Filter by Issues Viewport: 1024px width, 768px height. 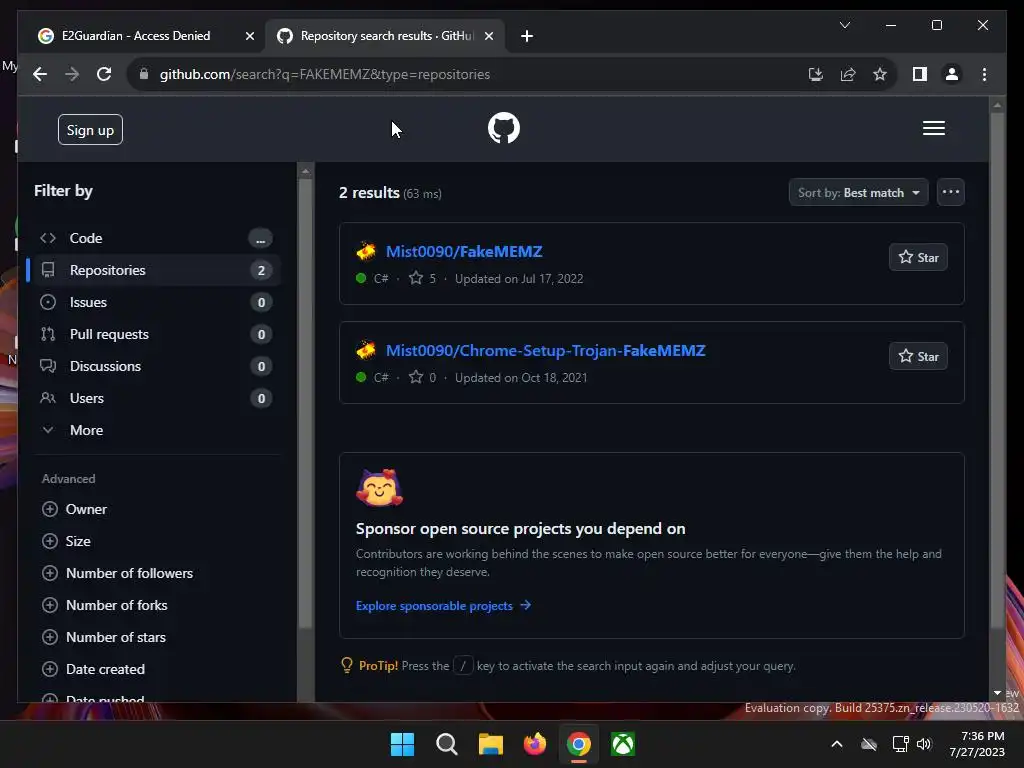tap(154, 302)
